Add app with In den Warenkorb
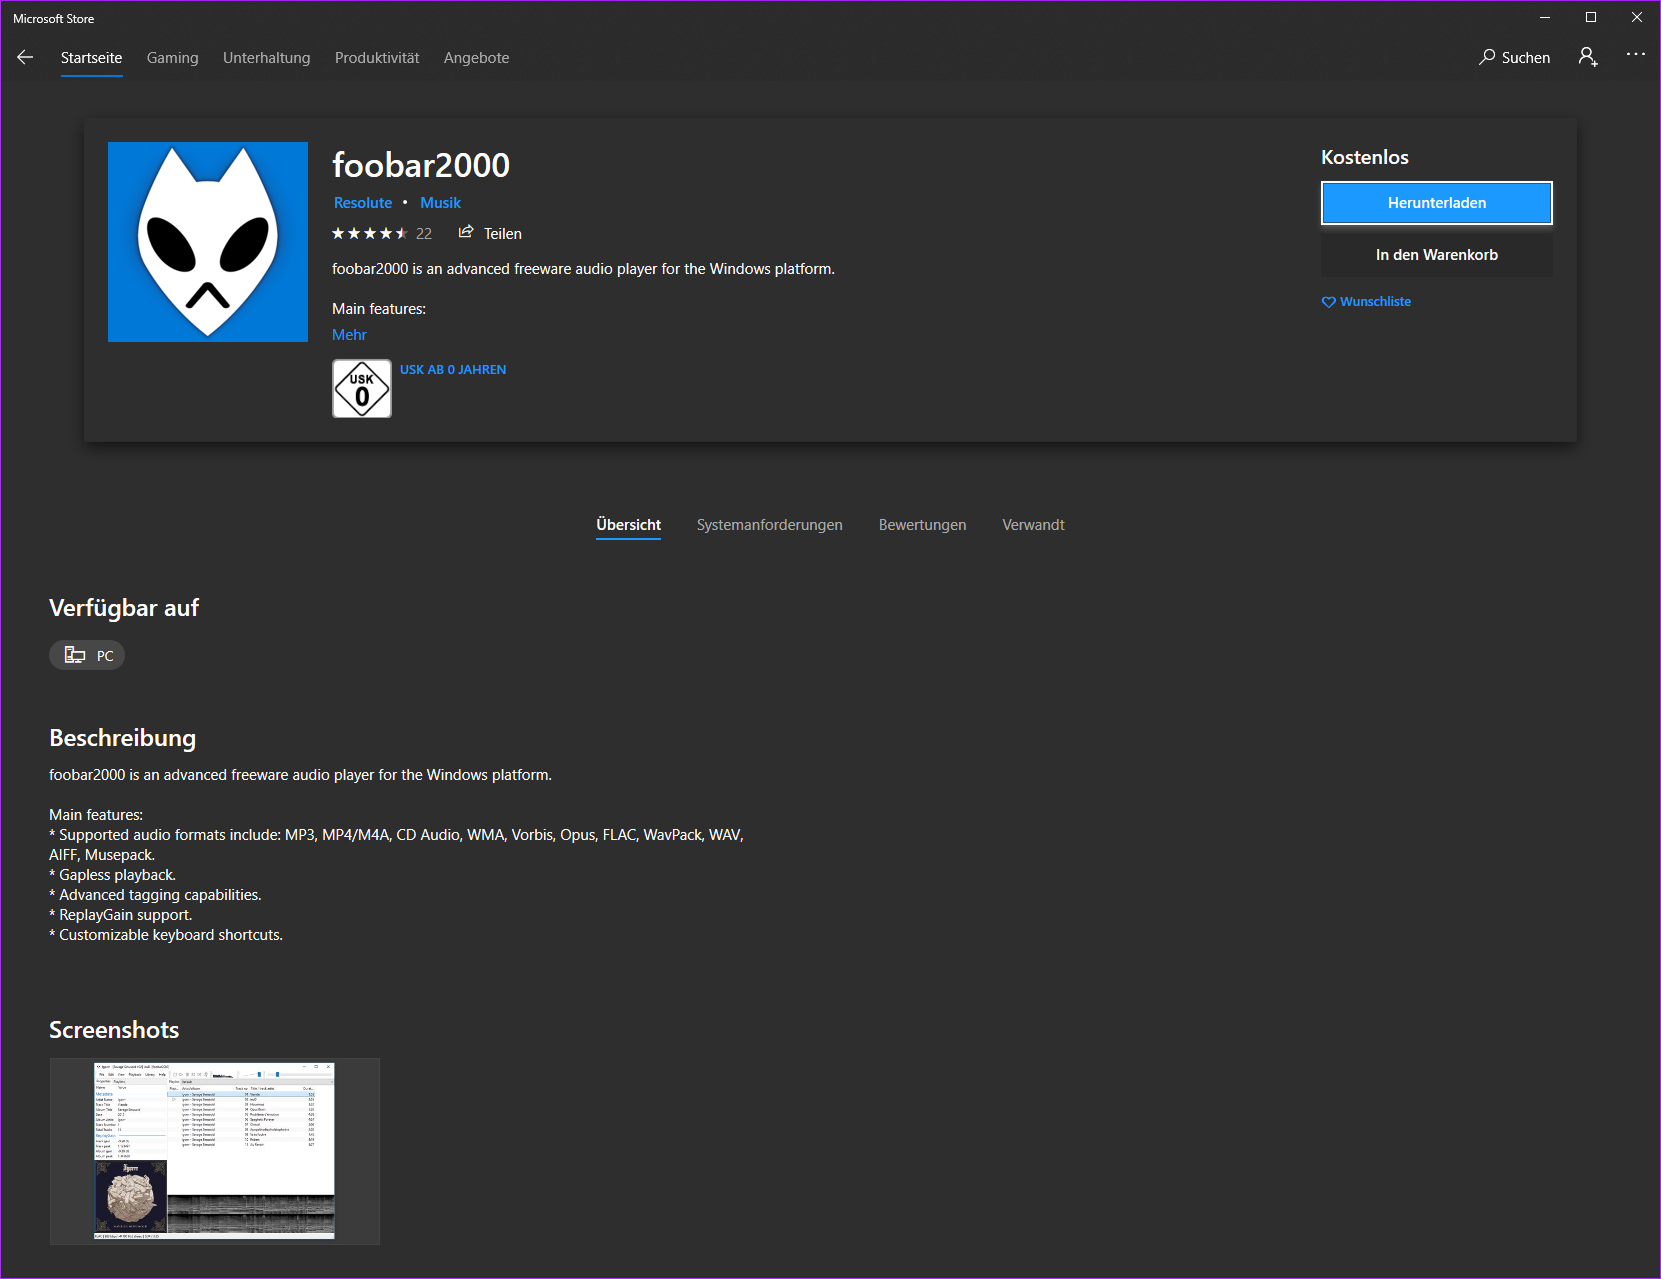1661x1279 pixels. 1437,255
